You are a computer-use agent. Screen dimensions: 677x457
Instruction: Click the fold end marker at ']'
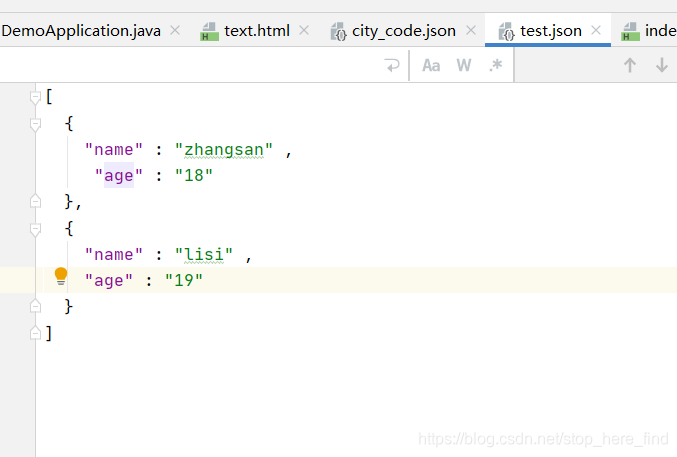tap(35, 333)
